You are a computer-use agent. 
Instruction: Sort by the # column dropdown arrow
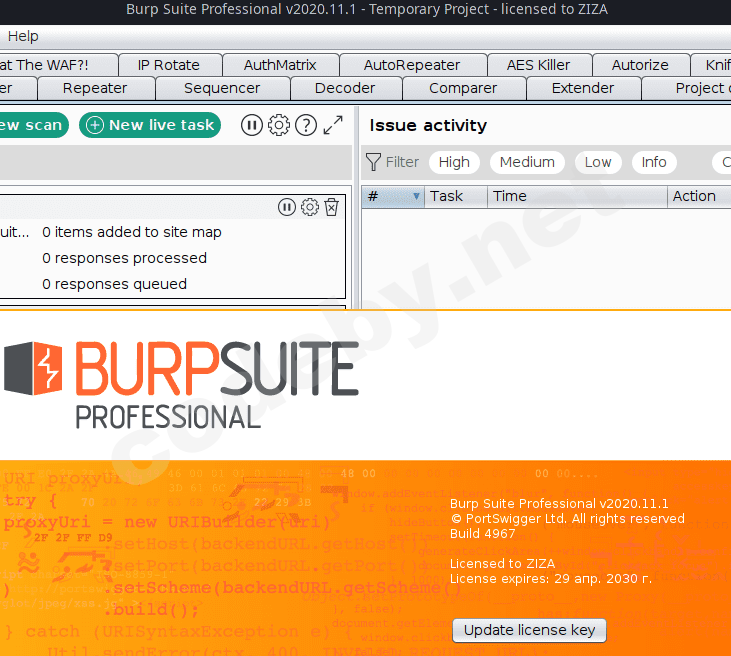point(416,196)
